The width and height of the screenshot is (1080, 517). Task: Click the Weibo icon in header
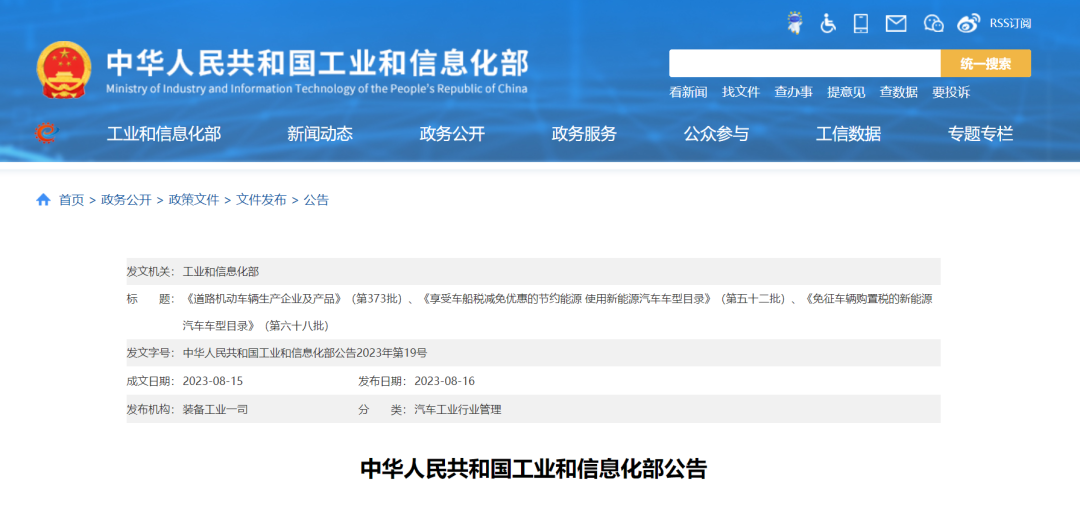[x=968, y=23]
